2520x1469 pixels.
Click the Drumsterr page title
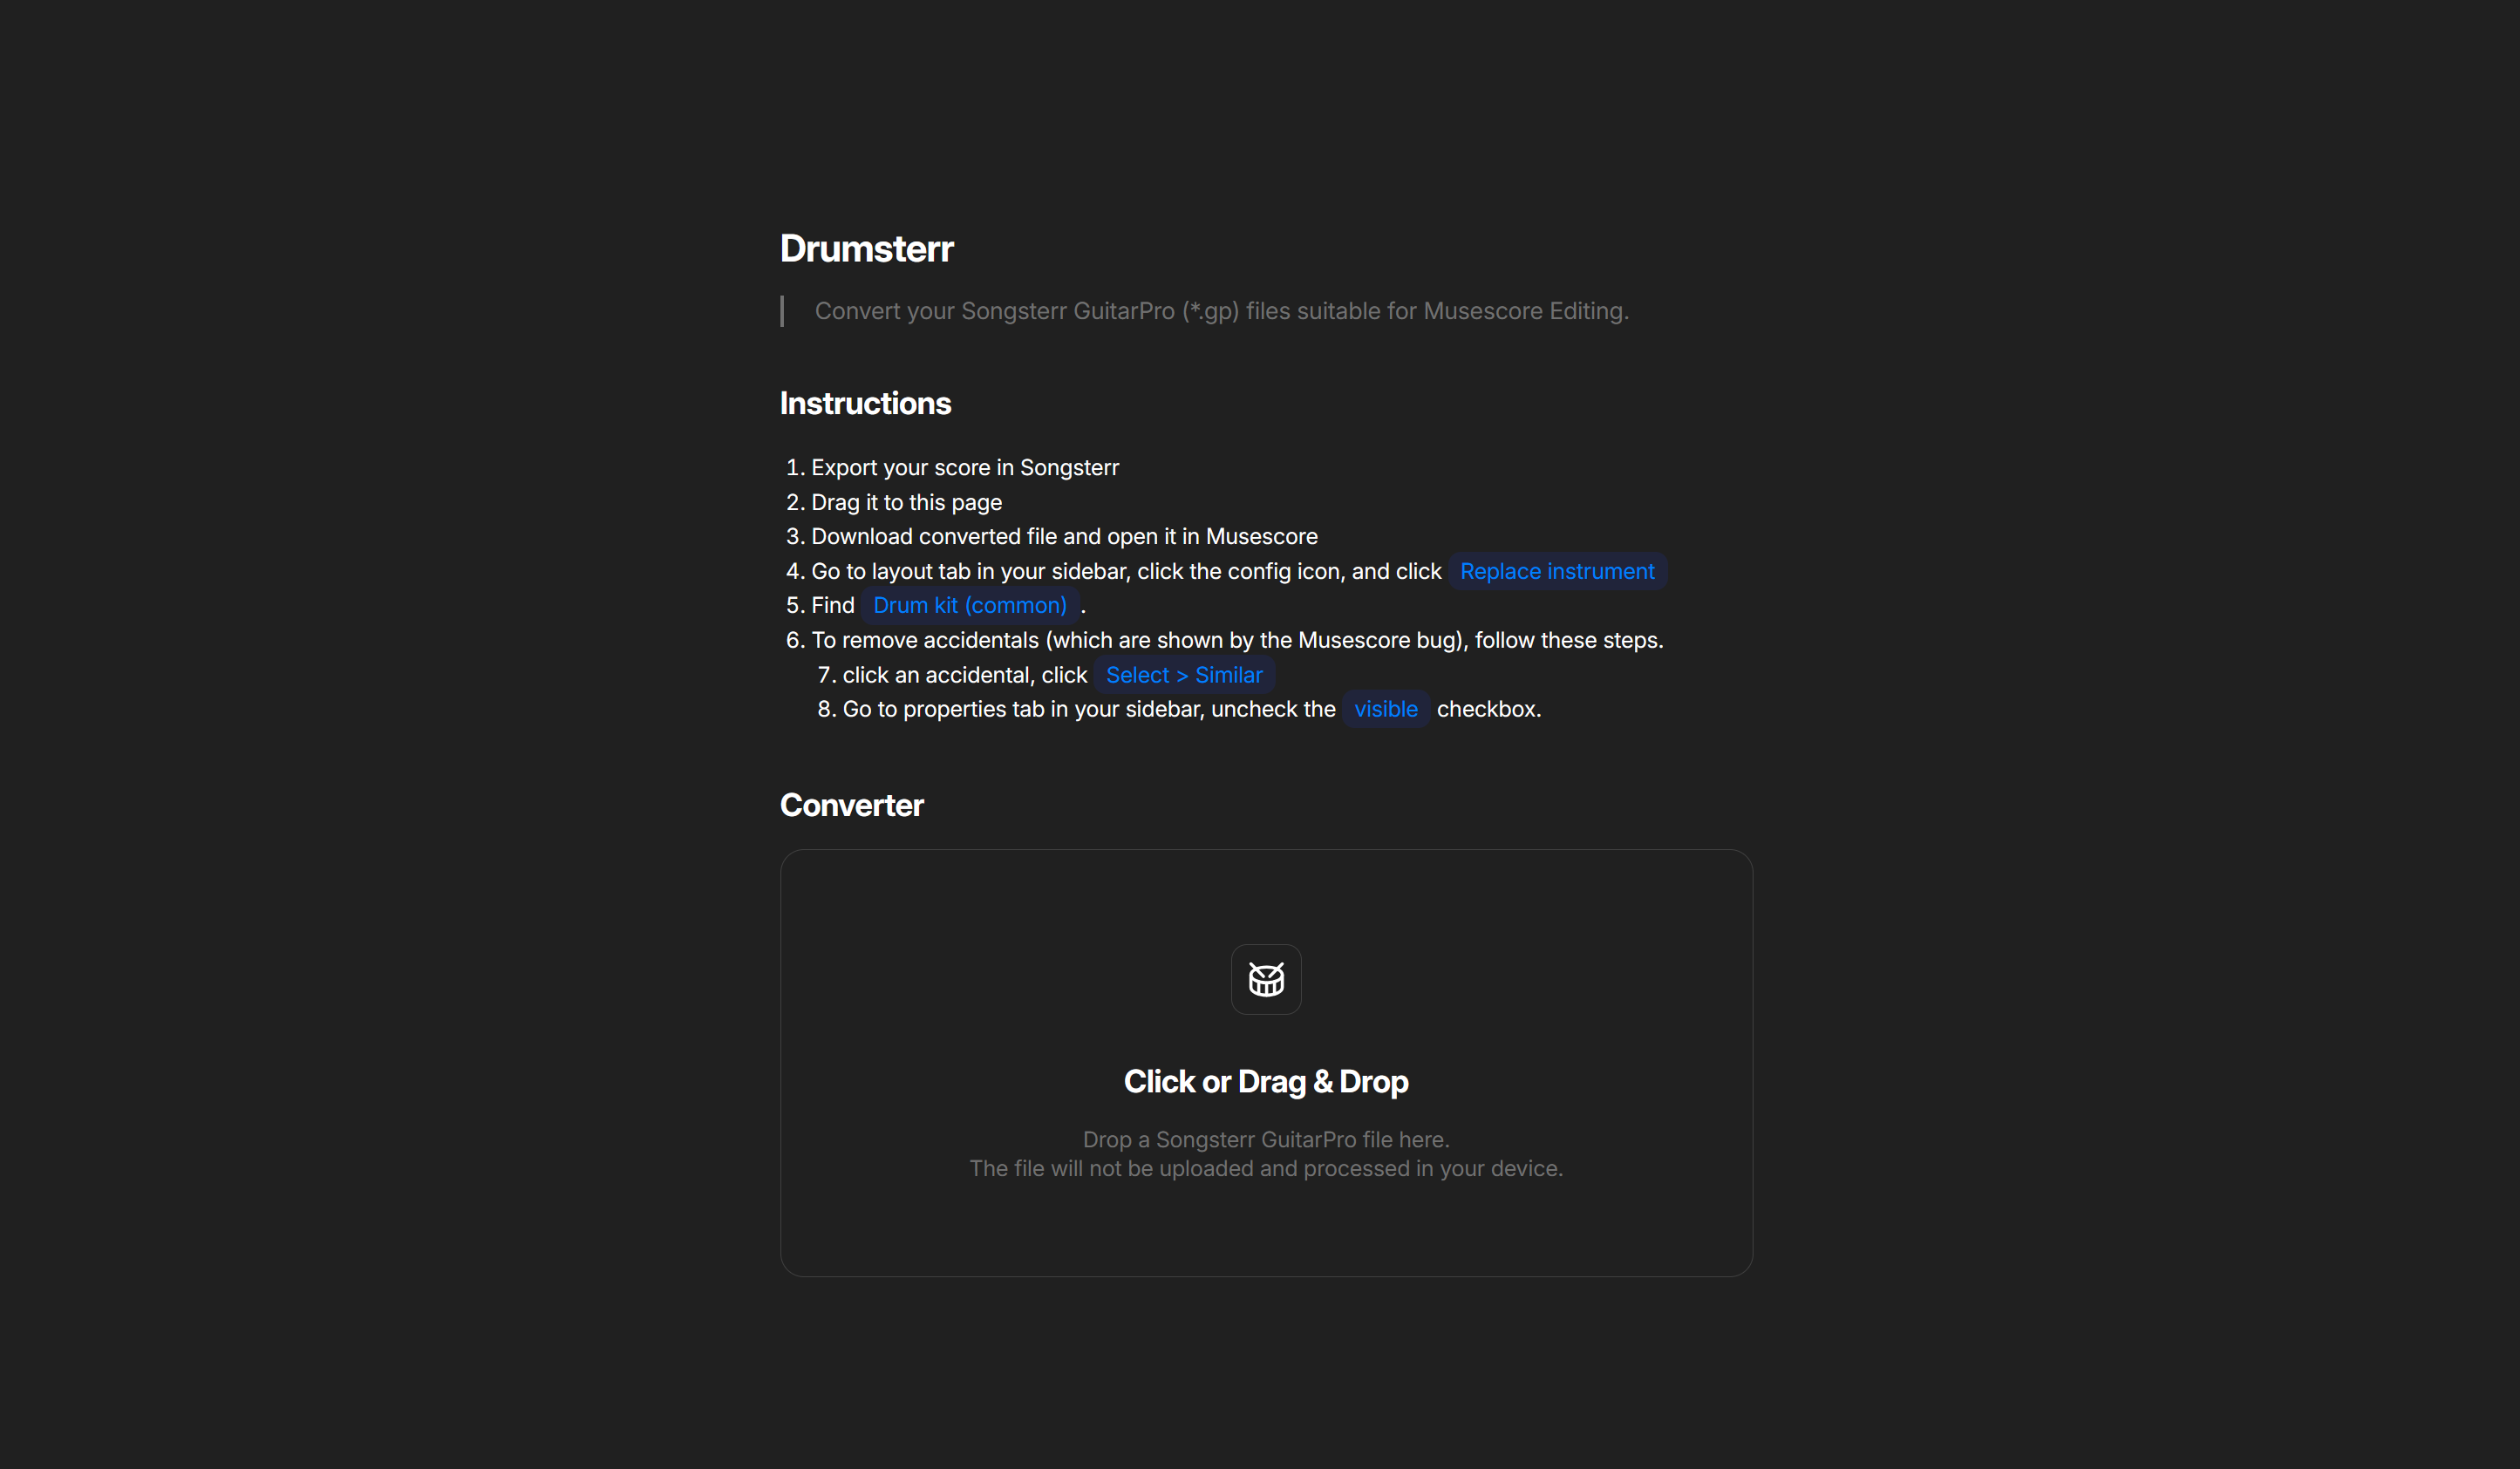click(866, 249)
